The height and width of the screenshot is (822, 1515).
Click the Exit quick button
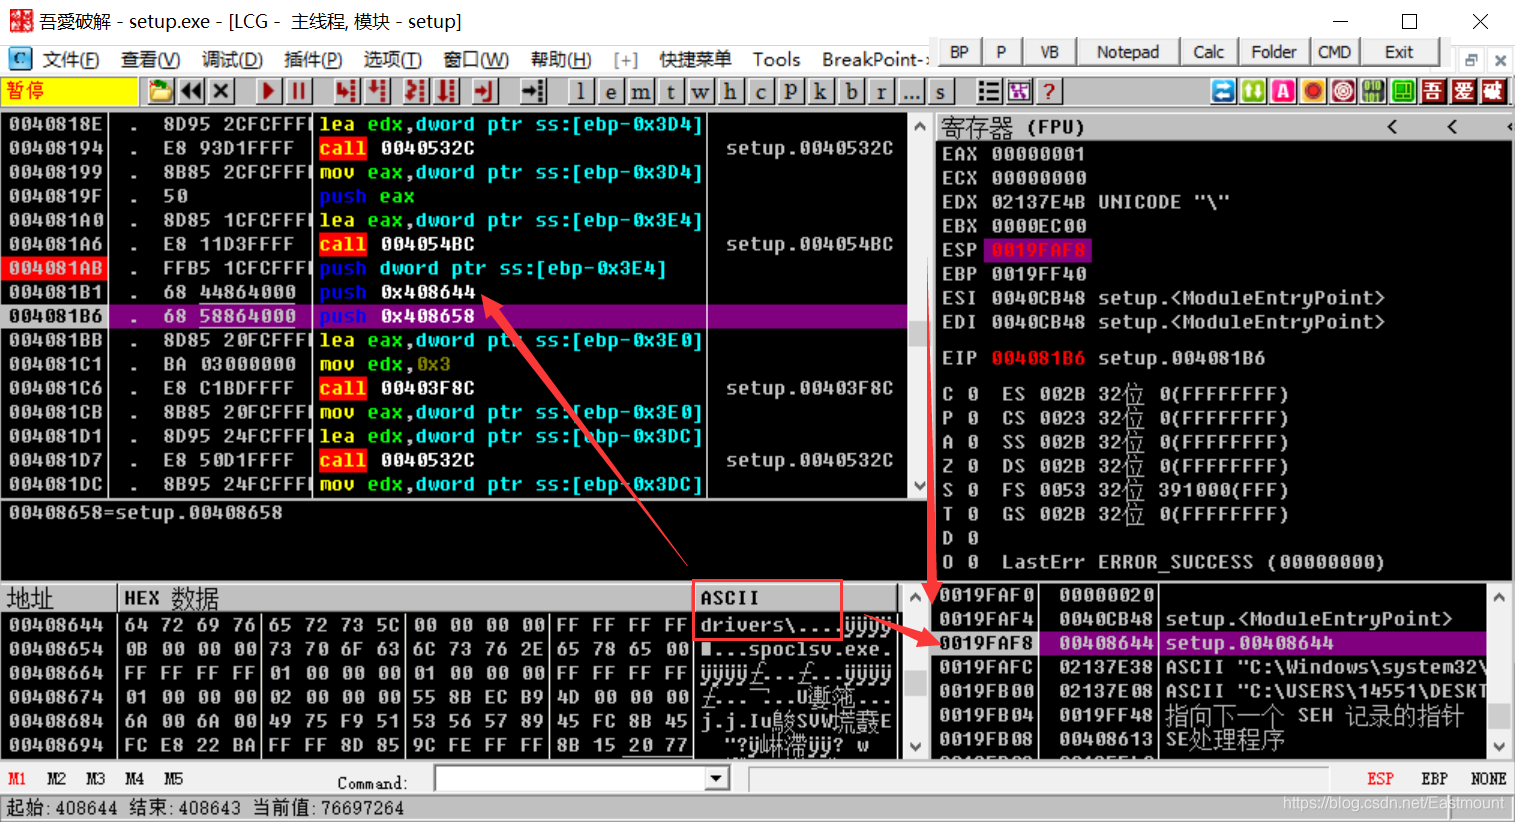(1399, 52)
